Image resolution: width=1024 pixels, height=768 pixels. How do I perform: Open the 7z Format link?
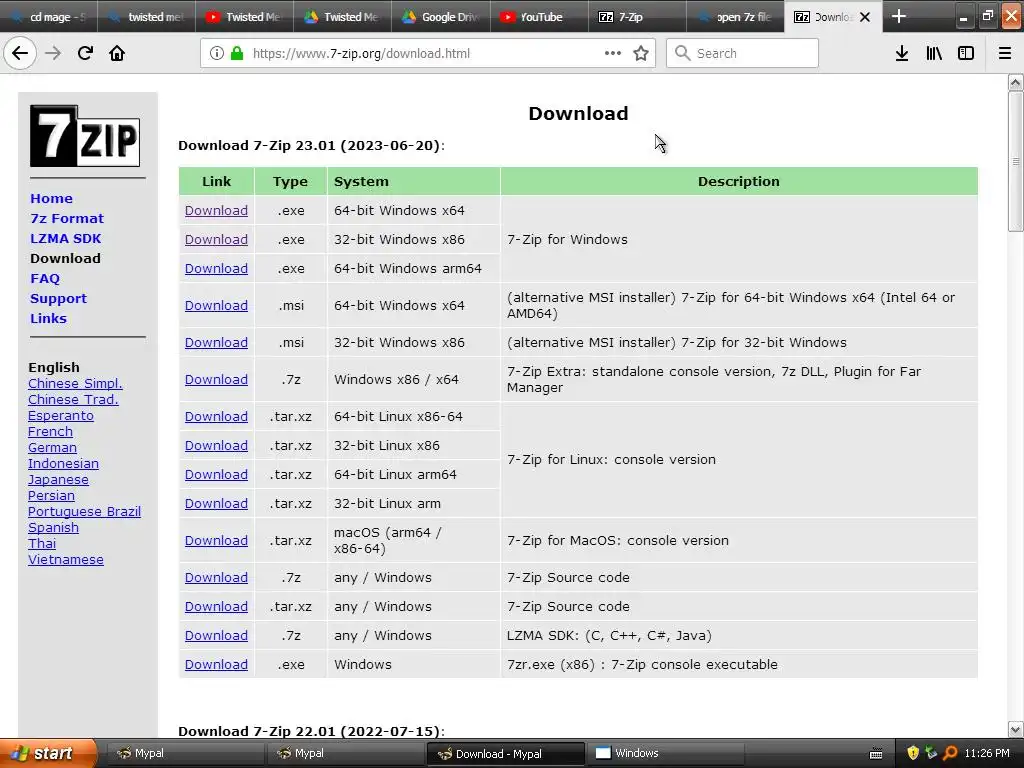tap(67, 219)
